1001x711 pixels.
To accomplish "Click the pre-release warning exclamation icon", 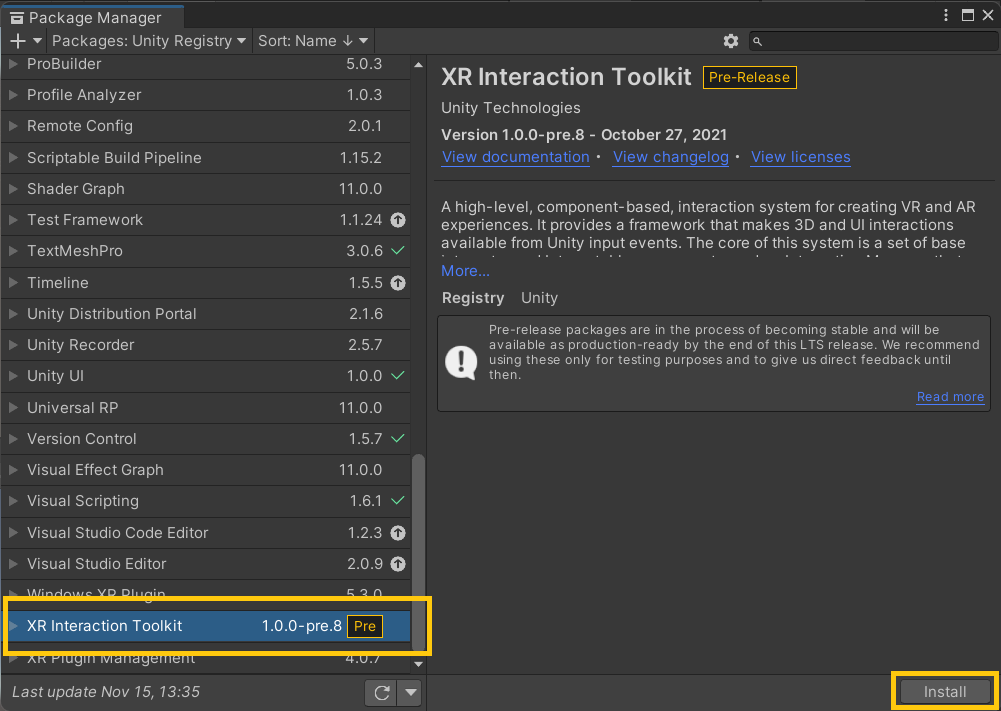I will pos(461,363).
